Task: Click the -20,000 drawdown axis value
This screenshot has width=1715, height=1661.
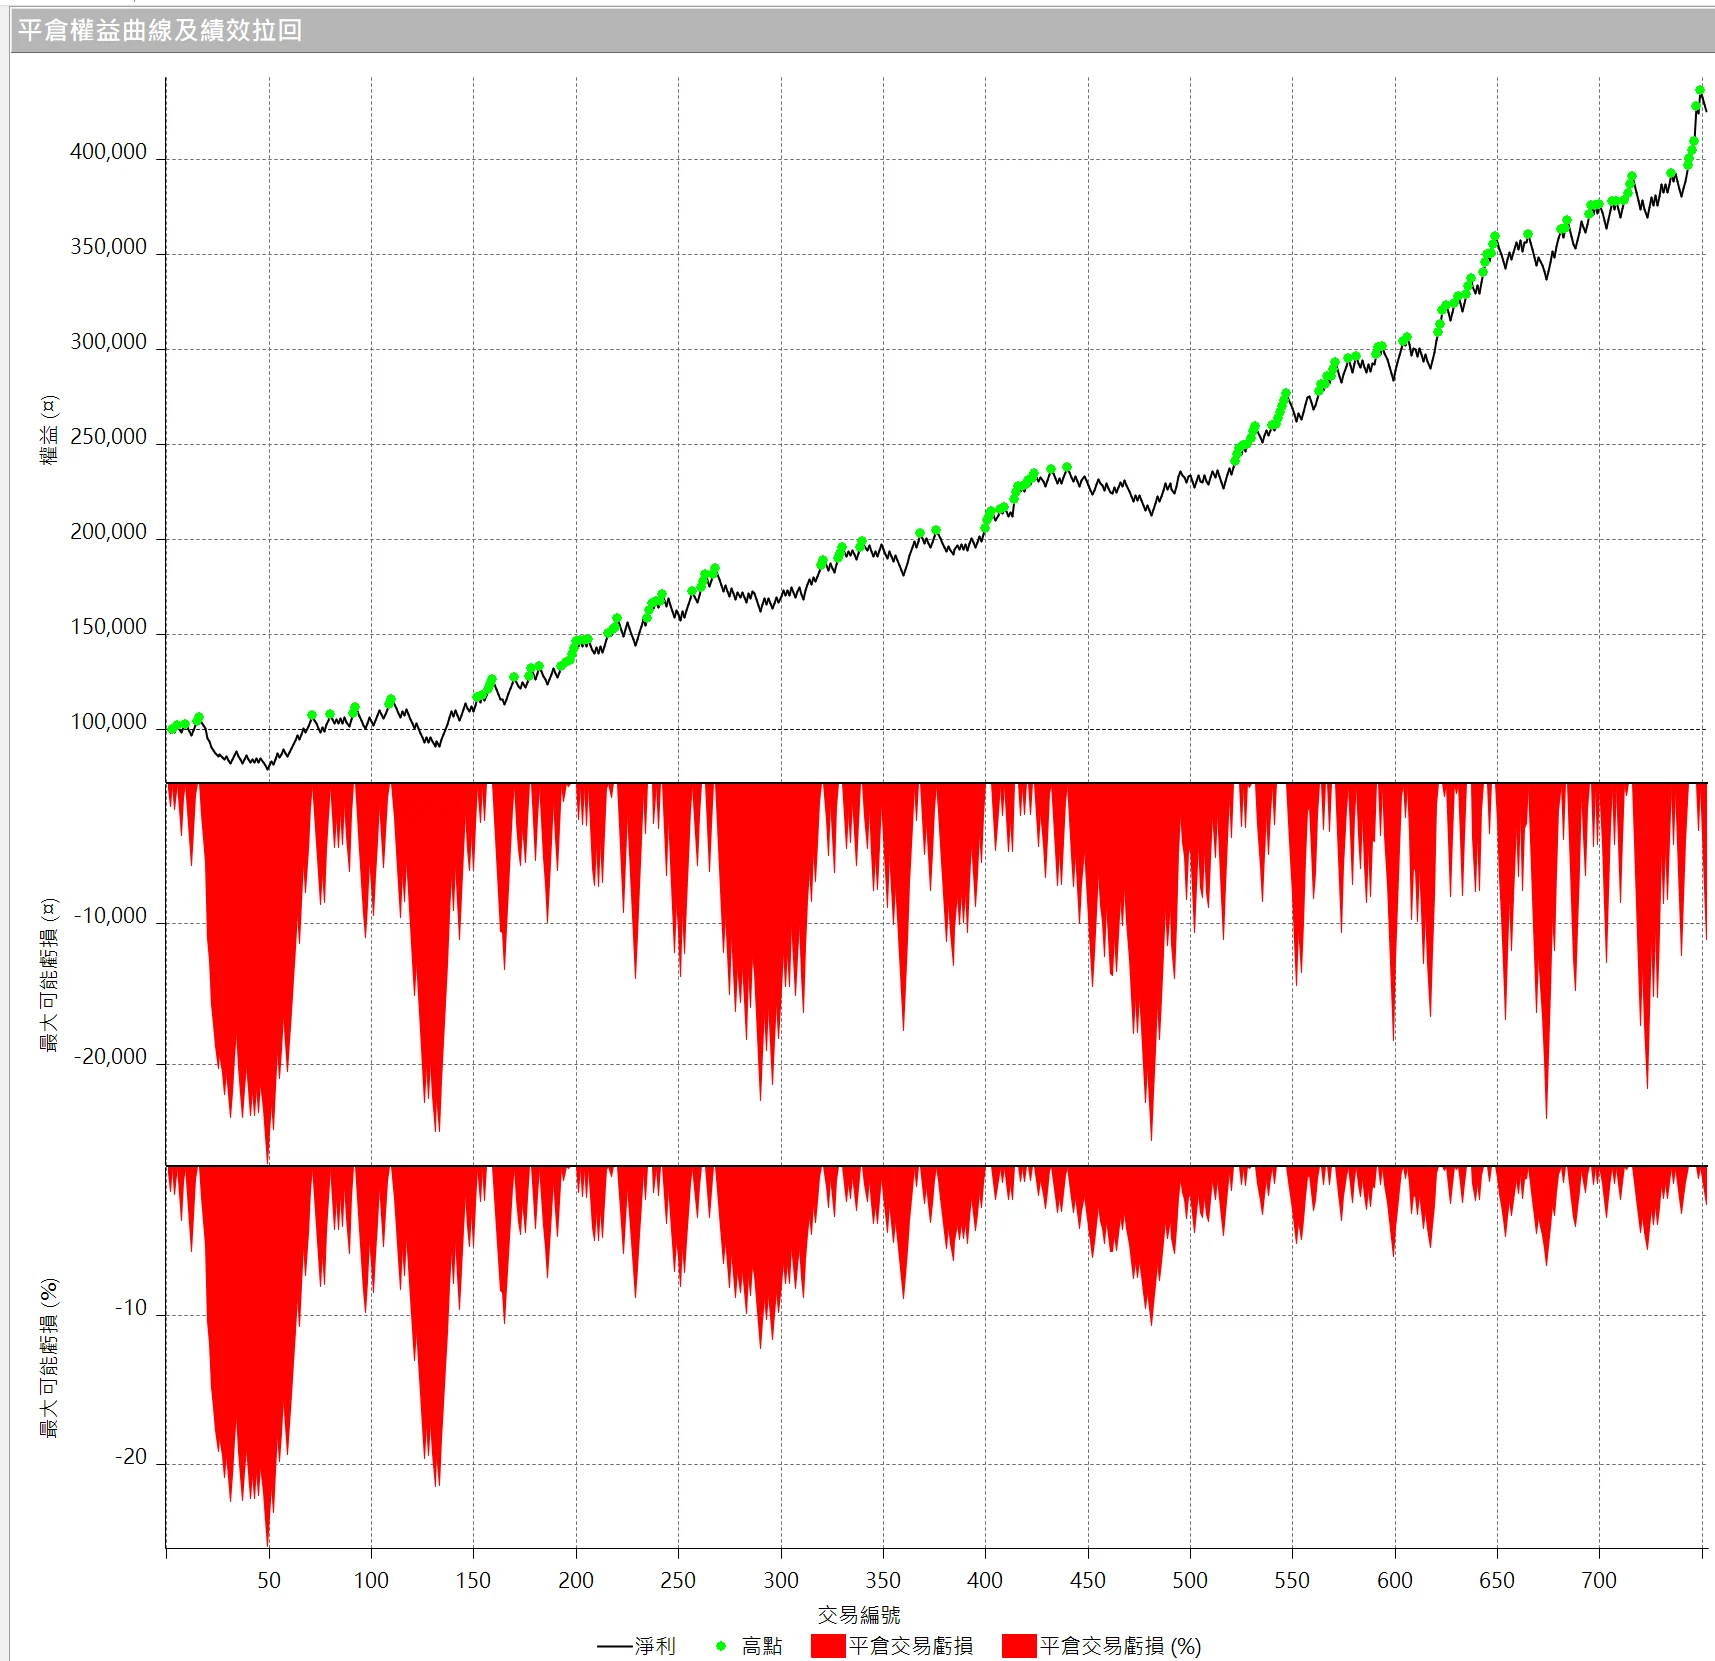Action: coord(110,1057)
